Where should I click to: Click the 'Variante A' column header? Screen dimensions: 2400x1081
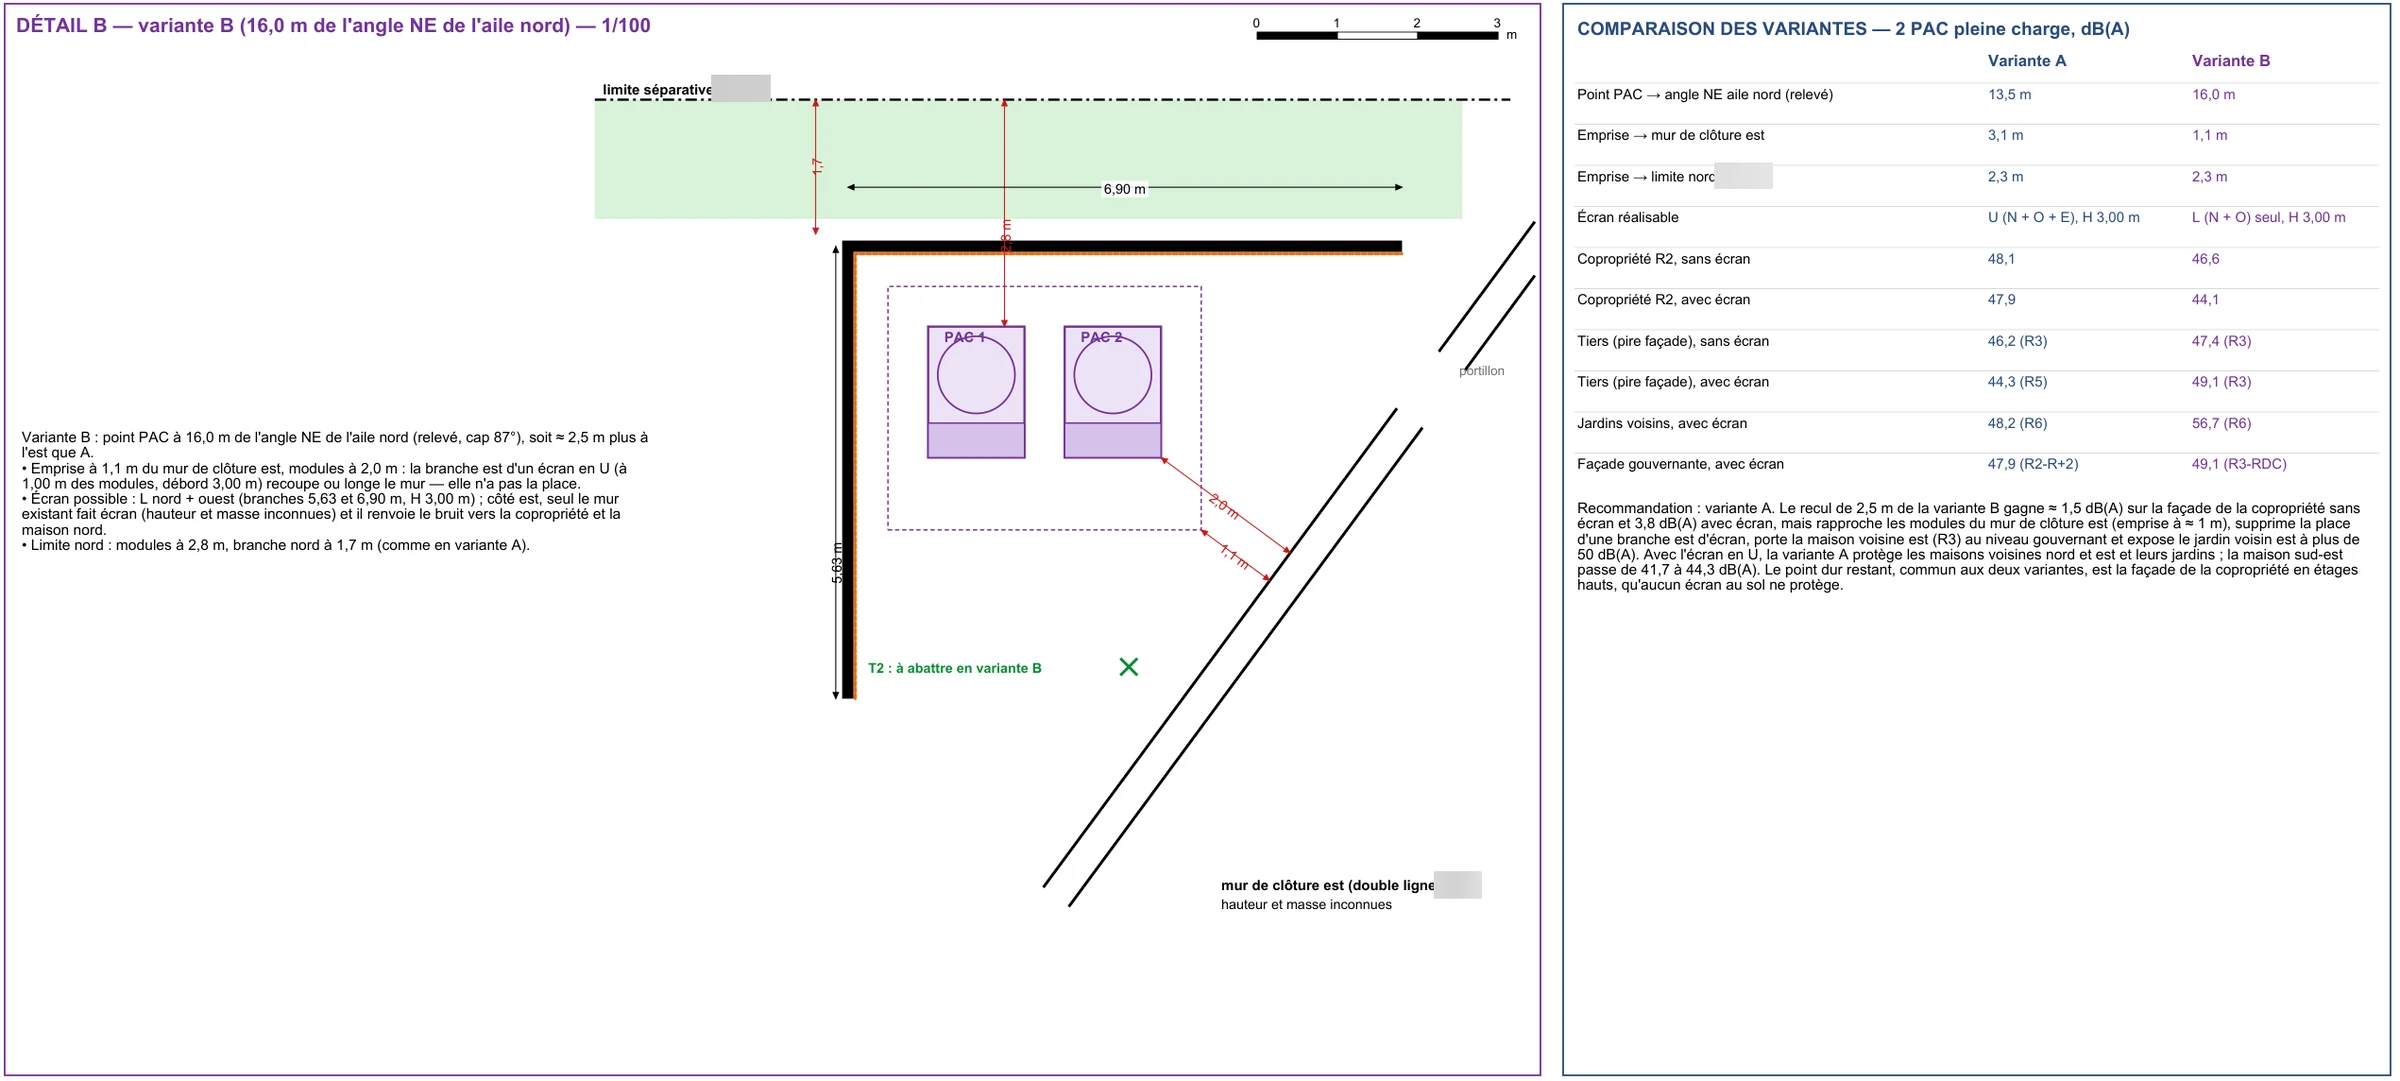pyautogui.click(x=2026, y=61)
